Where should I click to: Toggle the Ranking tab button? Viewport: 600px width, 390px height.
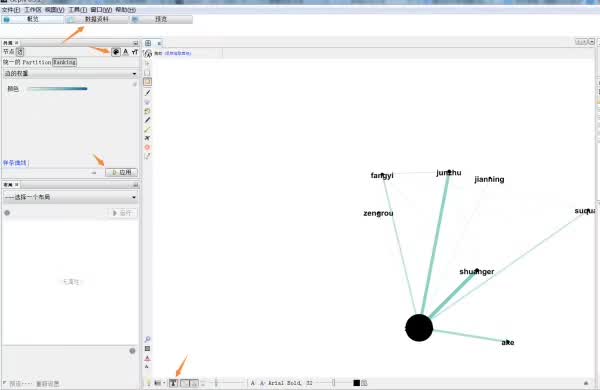(64, 62)
